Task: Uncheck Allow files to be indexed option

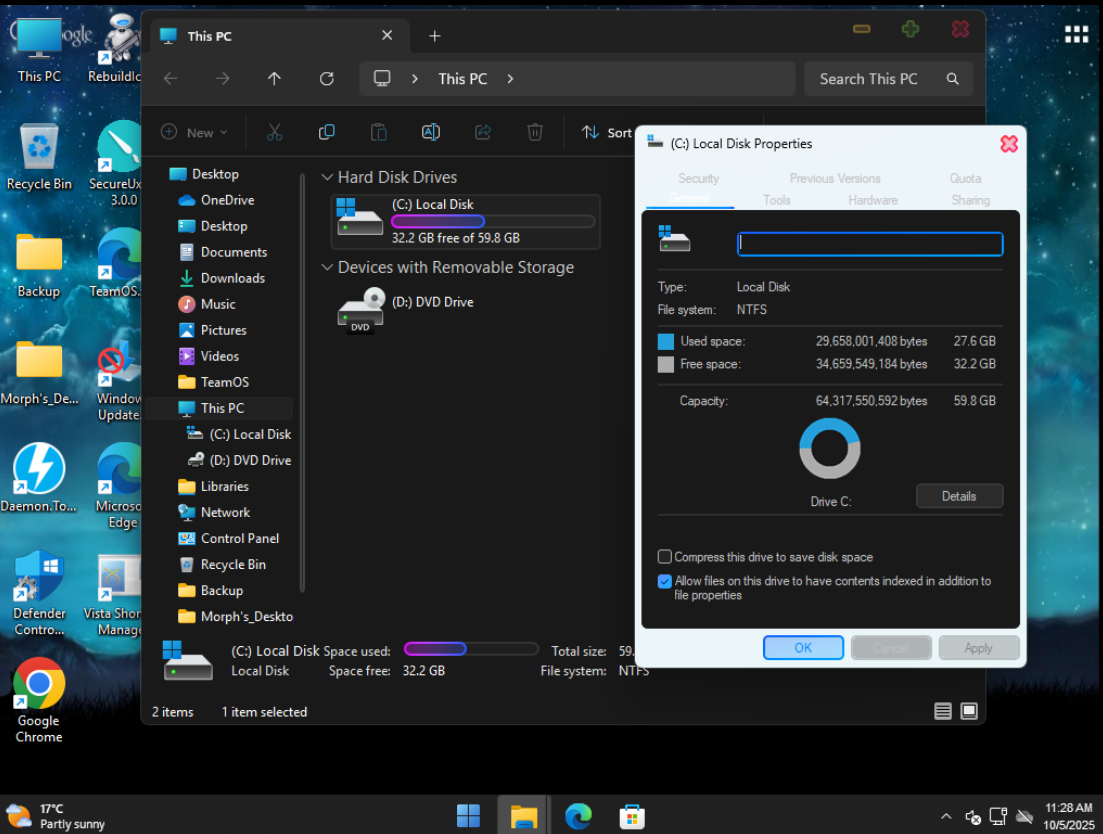Action: 665,582
